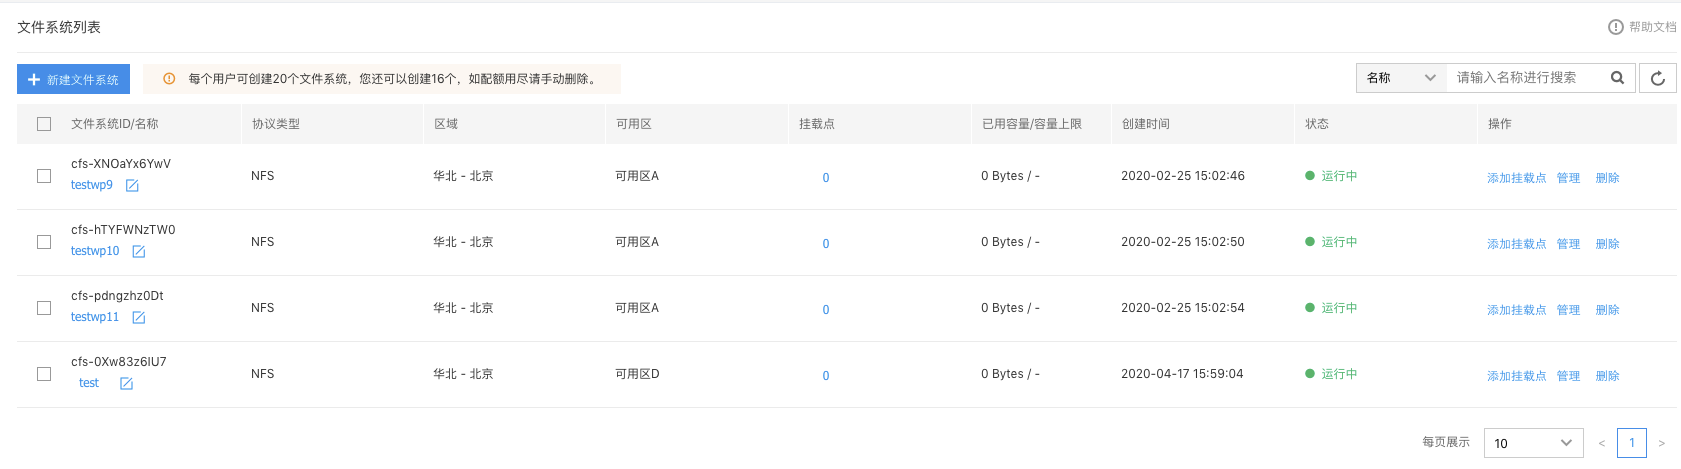Check the box for cfs-XNOaYx6YwV row
Image resolution: width=1681 pixels, height=469 pixels.
[x=44, y=176]
